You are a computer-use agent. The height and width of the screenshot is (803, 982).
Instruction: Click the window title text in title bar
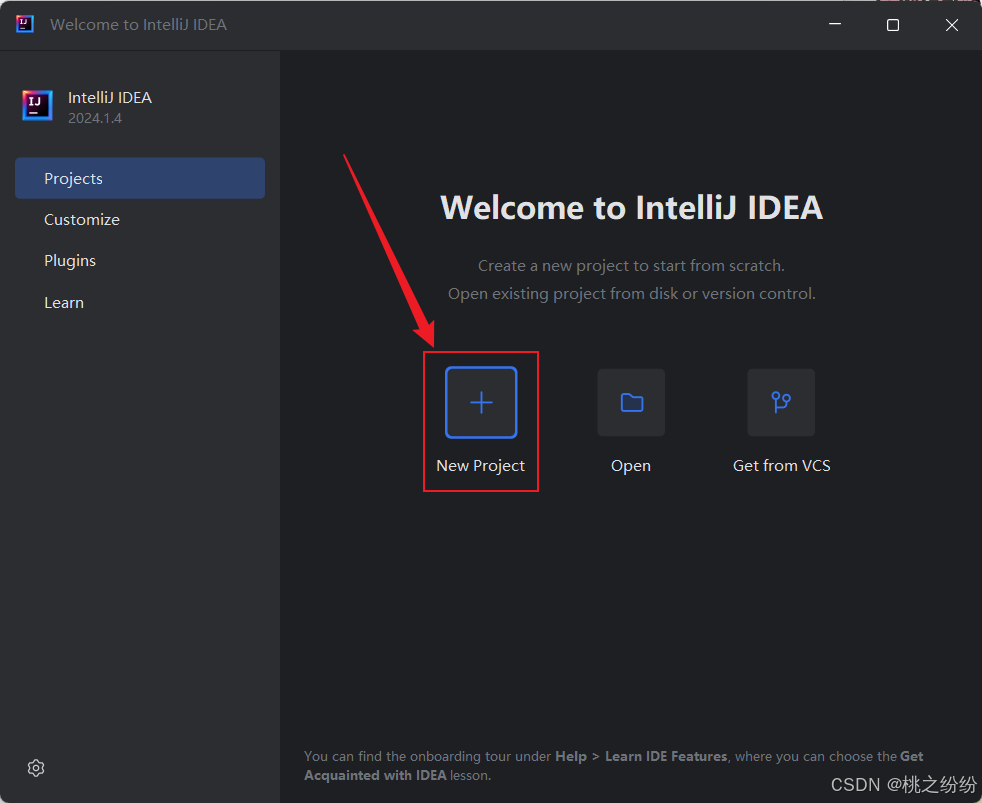(138, 24)
